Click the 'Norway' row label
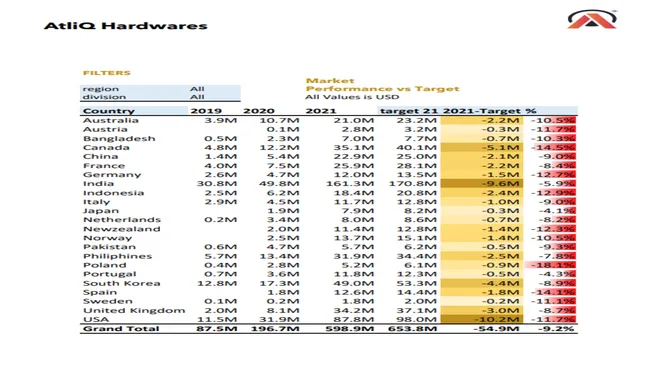Viewport: 650px width, 366px height. (107, 238)
